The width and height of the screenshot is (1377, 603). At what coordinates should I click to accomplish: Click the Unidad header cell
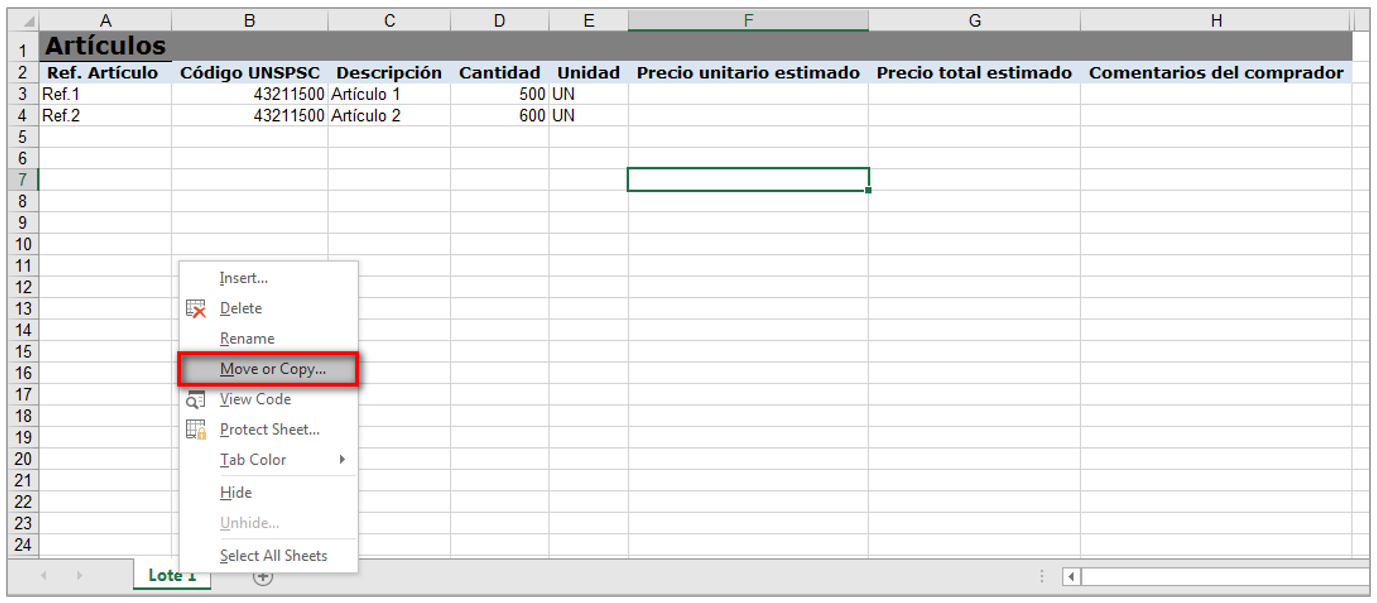click(x=589, y=73)
